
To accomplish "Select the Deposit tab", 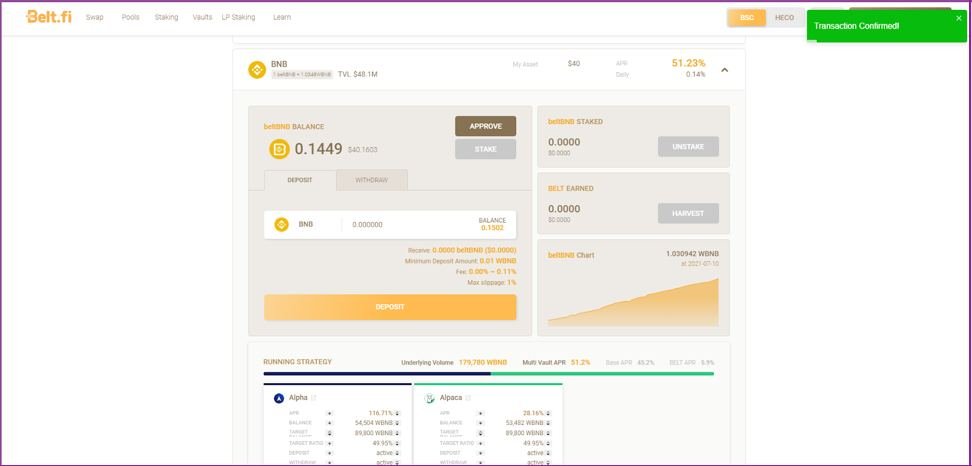I will 300,180.
